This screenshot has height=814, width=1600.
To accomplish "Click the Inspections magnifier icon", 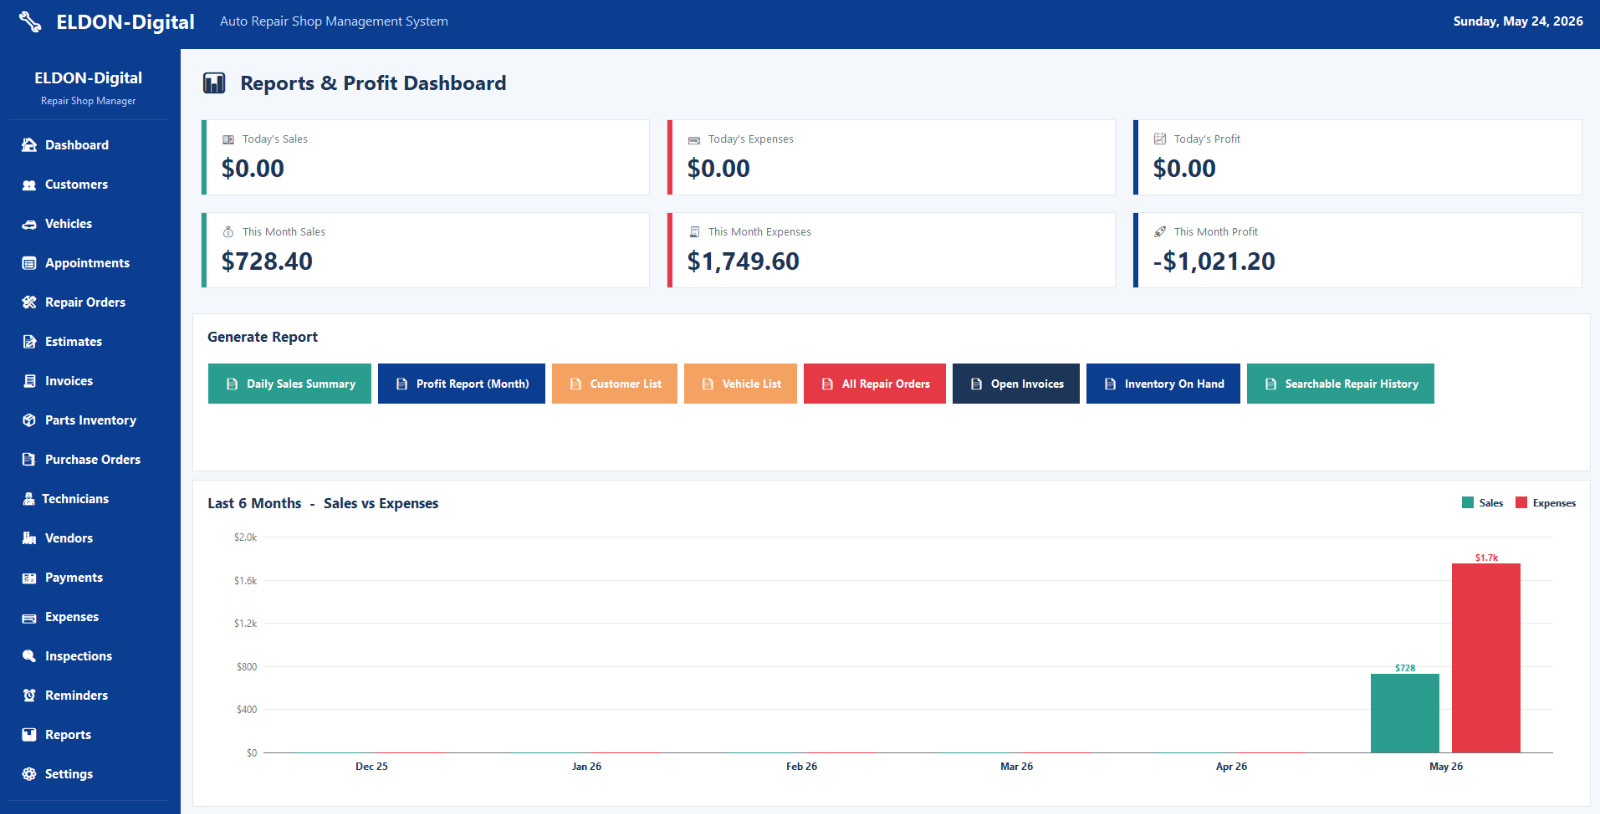I will (29, 656).
